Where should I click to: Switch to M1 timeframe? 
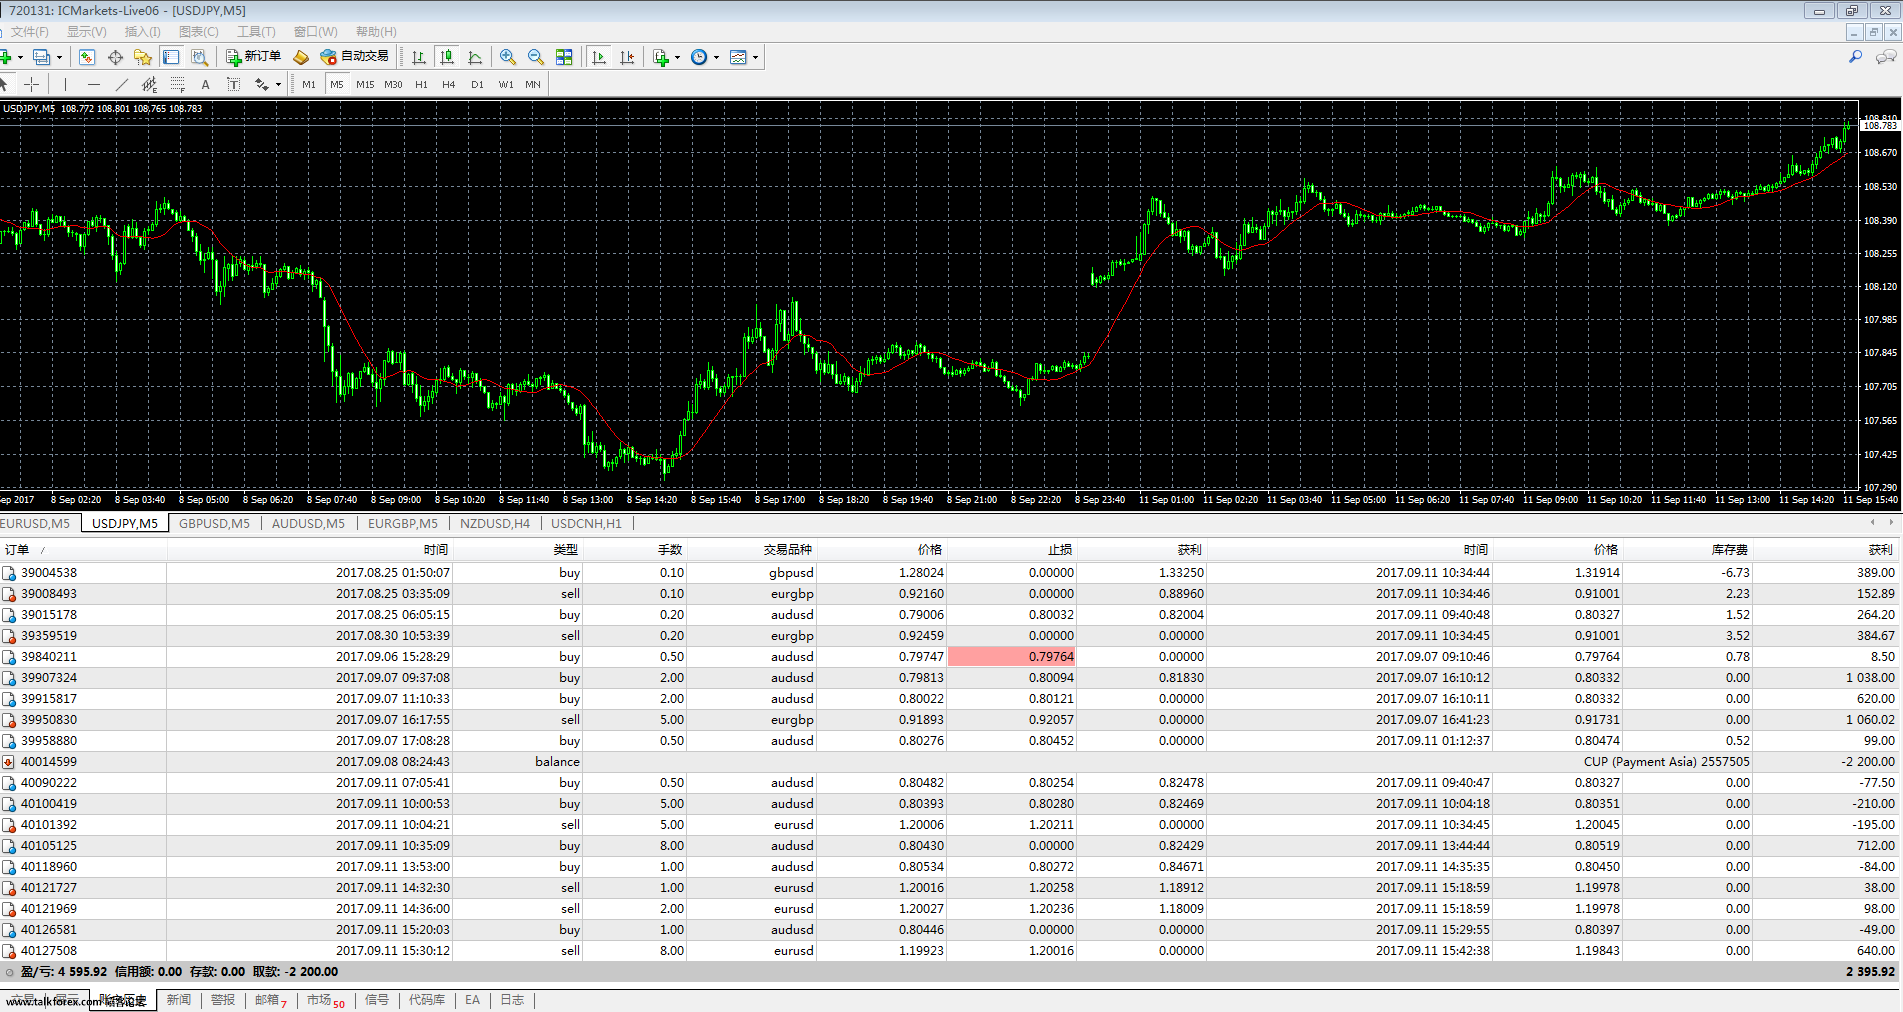point(309,84)
